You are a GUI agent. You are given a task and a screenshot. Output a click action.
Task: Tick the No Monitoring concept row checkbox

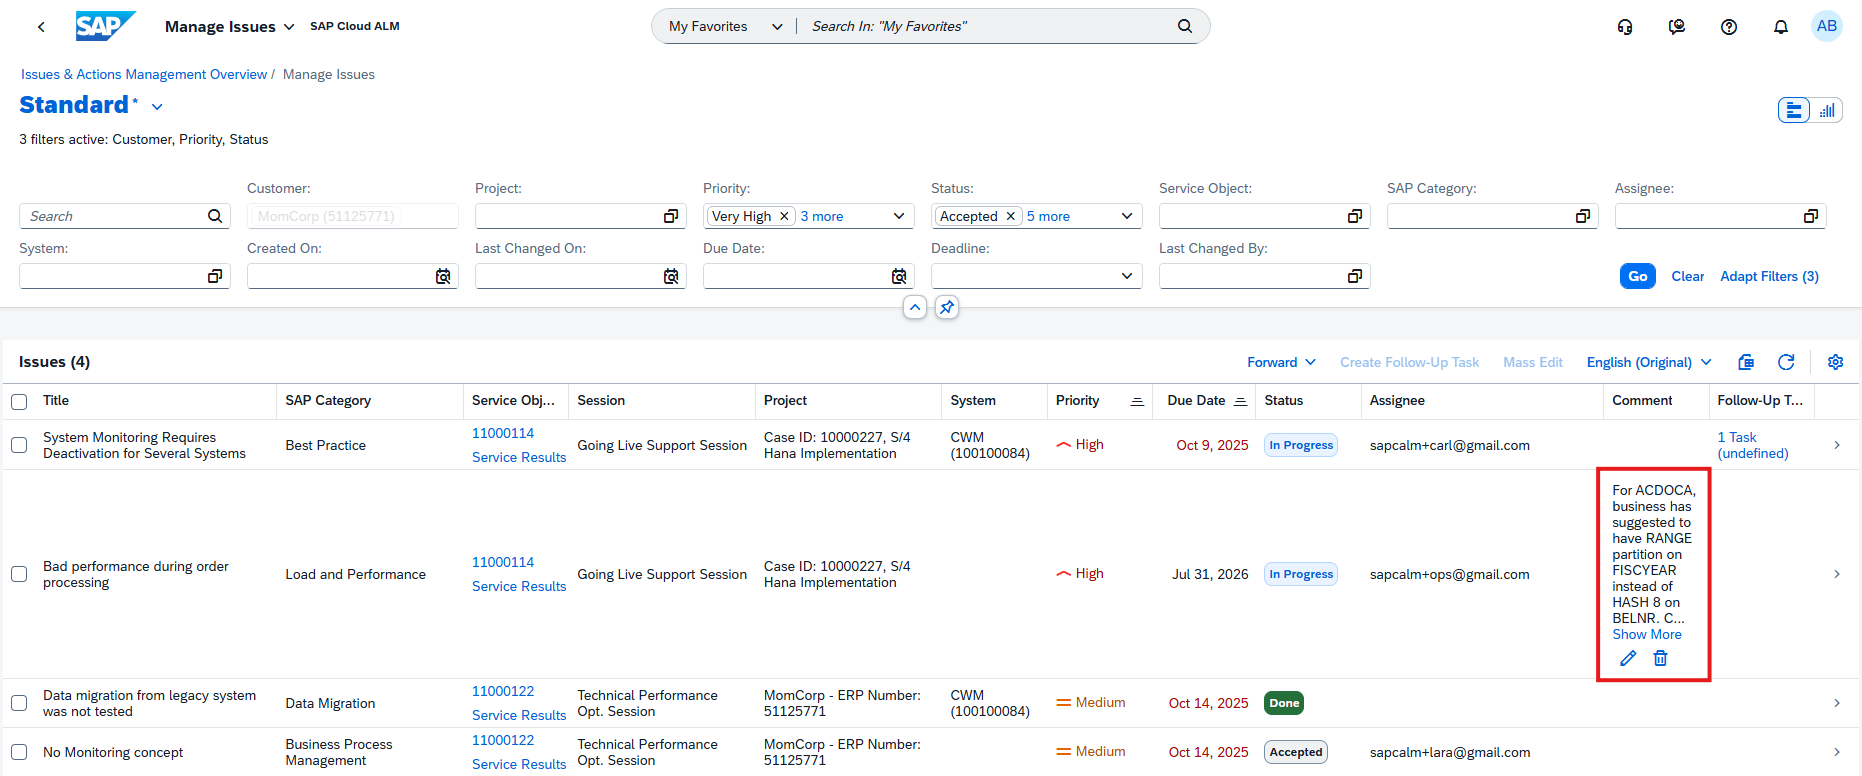coord(19,752)
